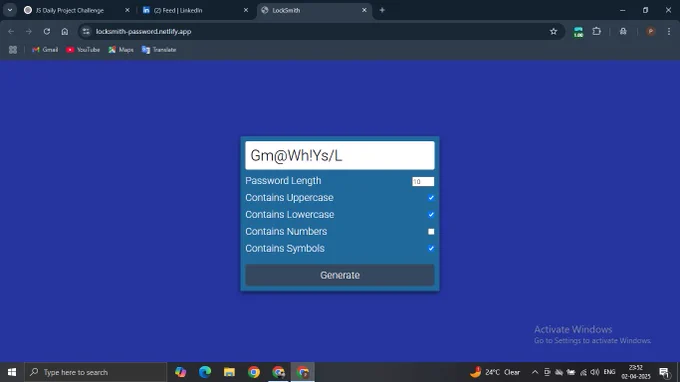
Task: Launch Microsoft Edge from taskbar
Action: (205, 372)
